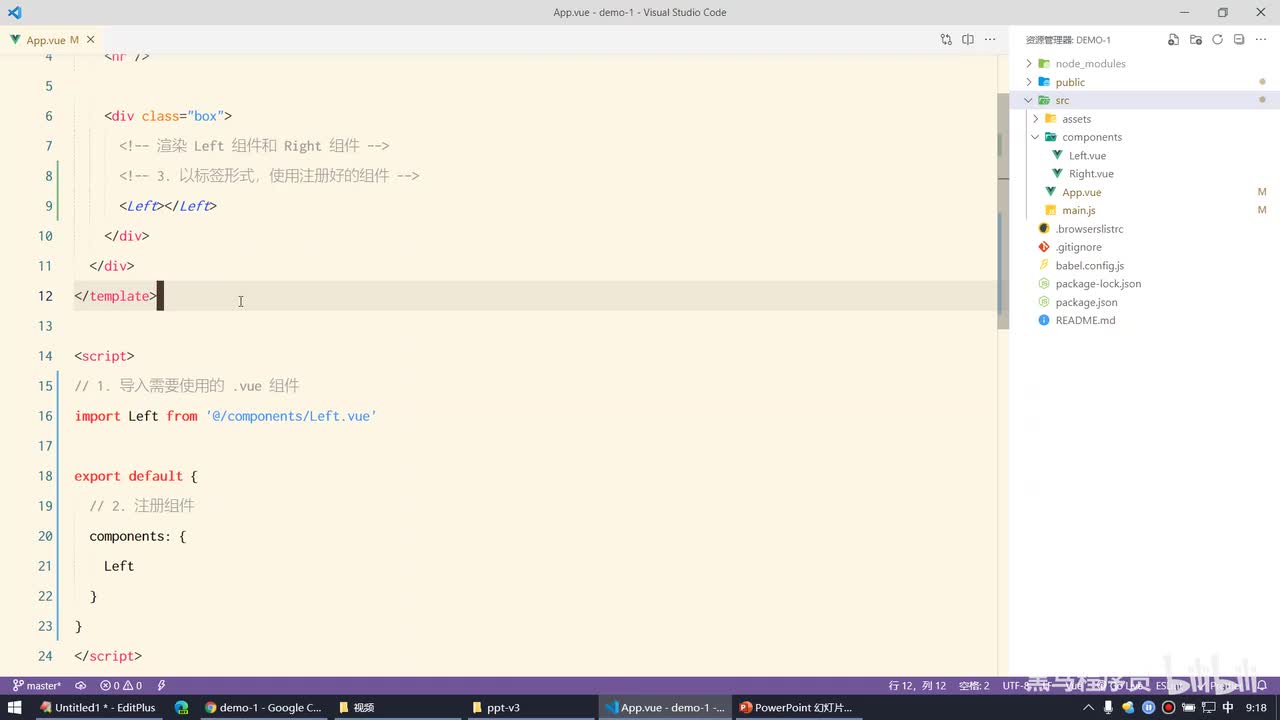Screen dimensions: 1280x720
Task: Click the chat bubbles tray icon
Action: 1129,707
